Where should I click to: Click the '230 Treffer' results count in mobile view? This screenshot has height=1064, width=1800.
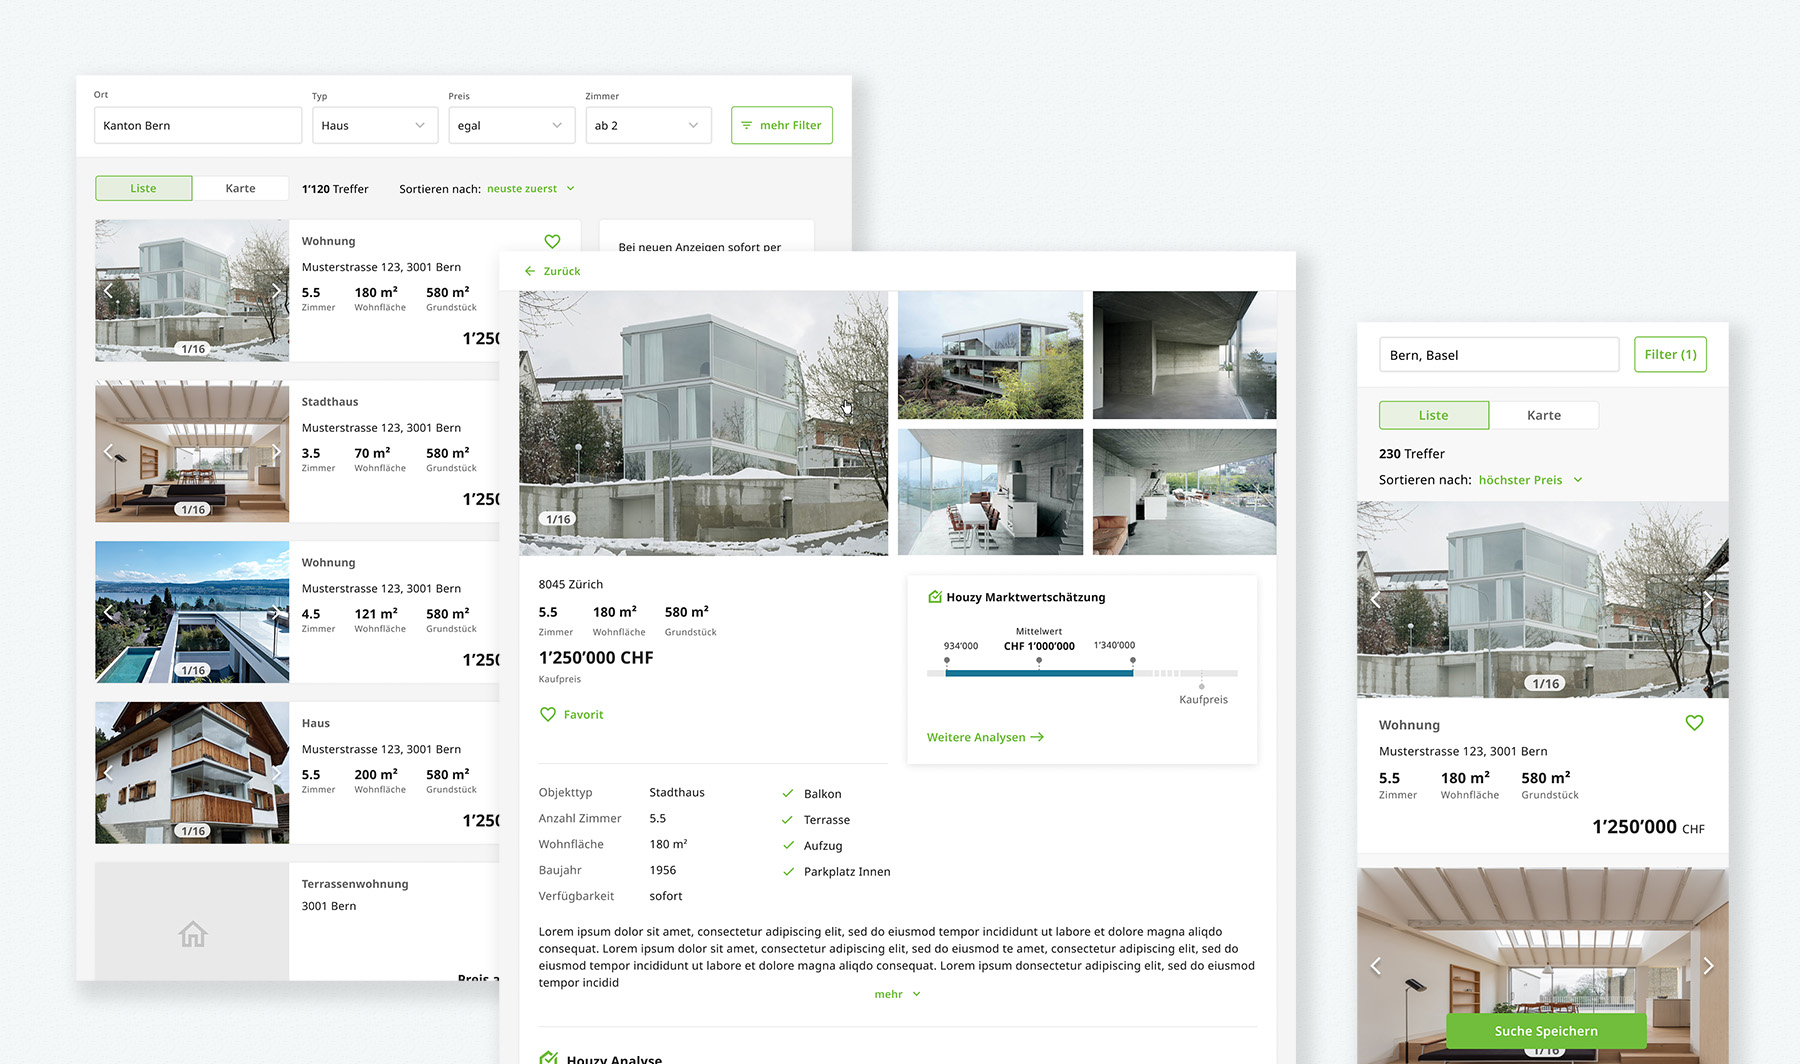coord(1412,453)
